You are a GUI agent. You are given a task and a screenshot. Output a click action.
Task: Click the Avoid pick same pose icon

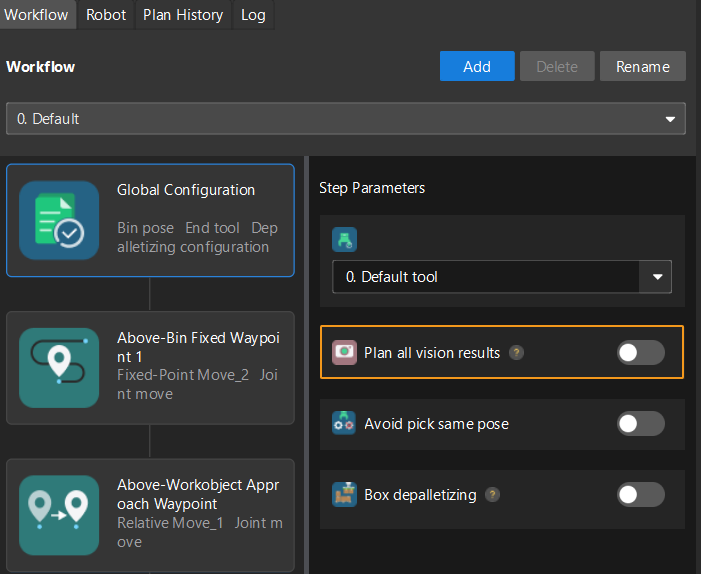point(344,423)
